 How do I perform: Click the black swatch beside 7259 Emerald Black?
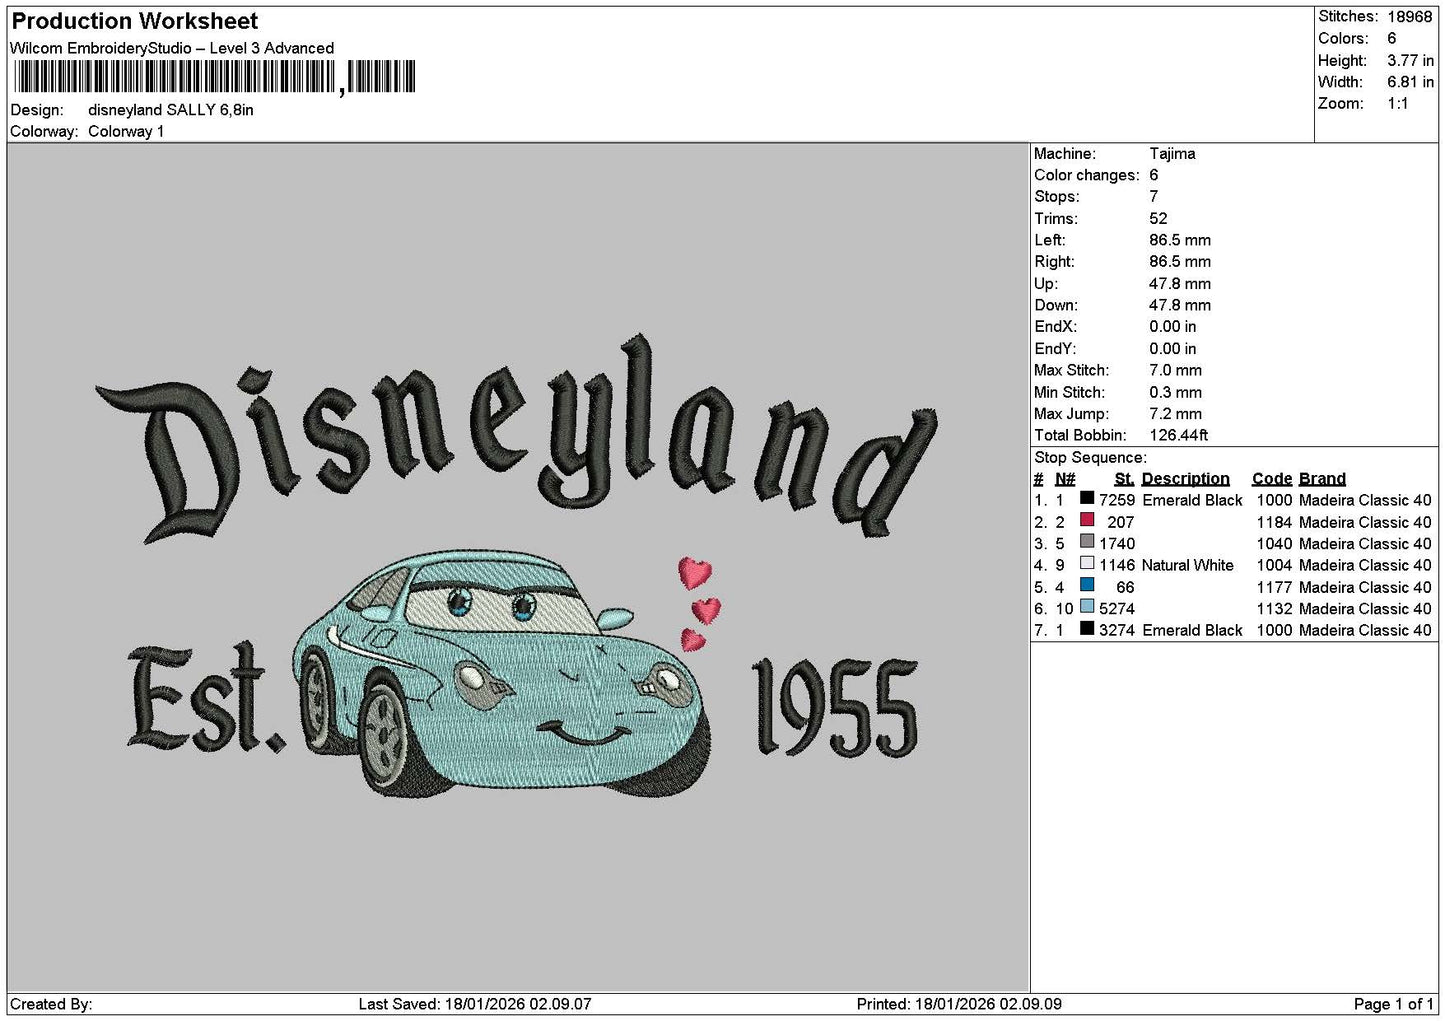pyautogui.click(x=1087, y=498)
